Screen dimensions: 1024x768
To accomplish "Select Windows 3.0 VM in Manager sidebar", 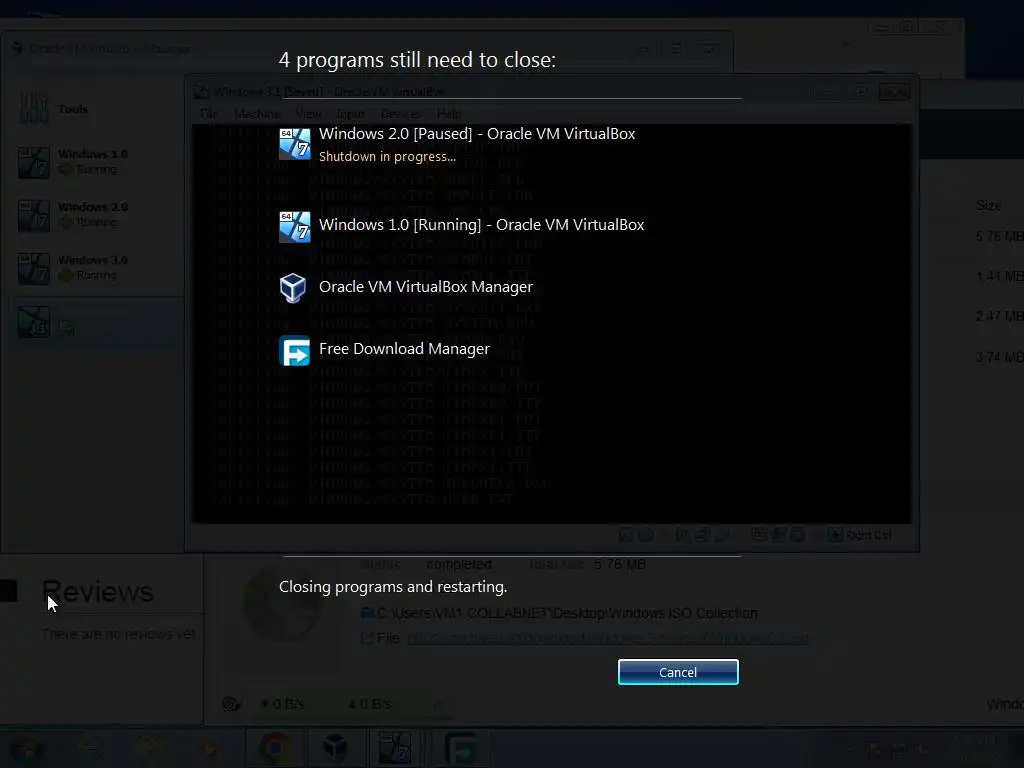I will 95,268.
